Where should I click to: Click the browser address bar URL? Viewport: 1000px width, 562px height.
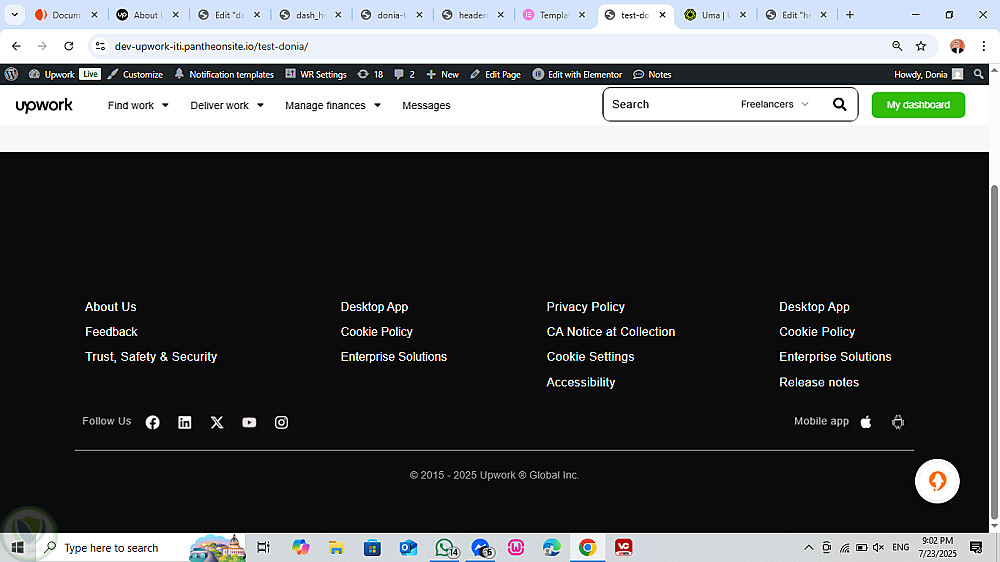[211, 46]
